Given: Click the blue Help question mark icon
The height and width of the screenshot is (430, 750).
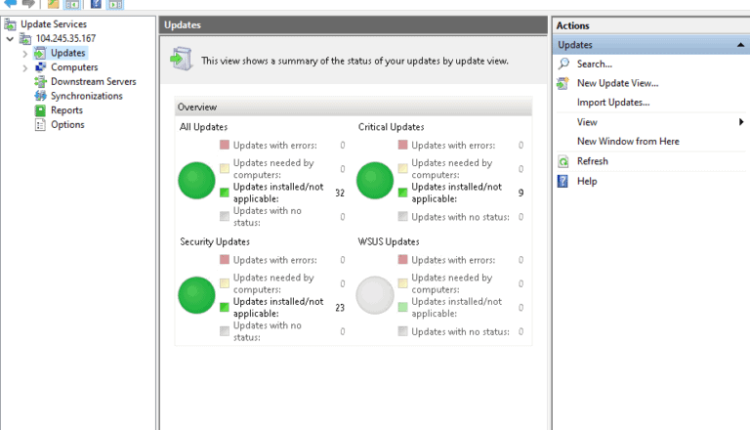Looking at the screenshot, I should point(564,181).
